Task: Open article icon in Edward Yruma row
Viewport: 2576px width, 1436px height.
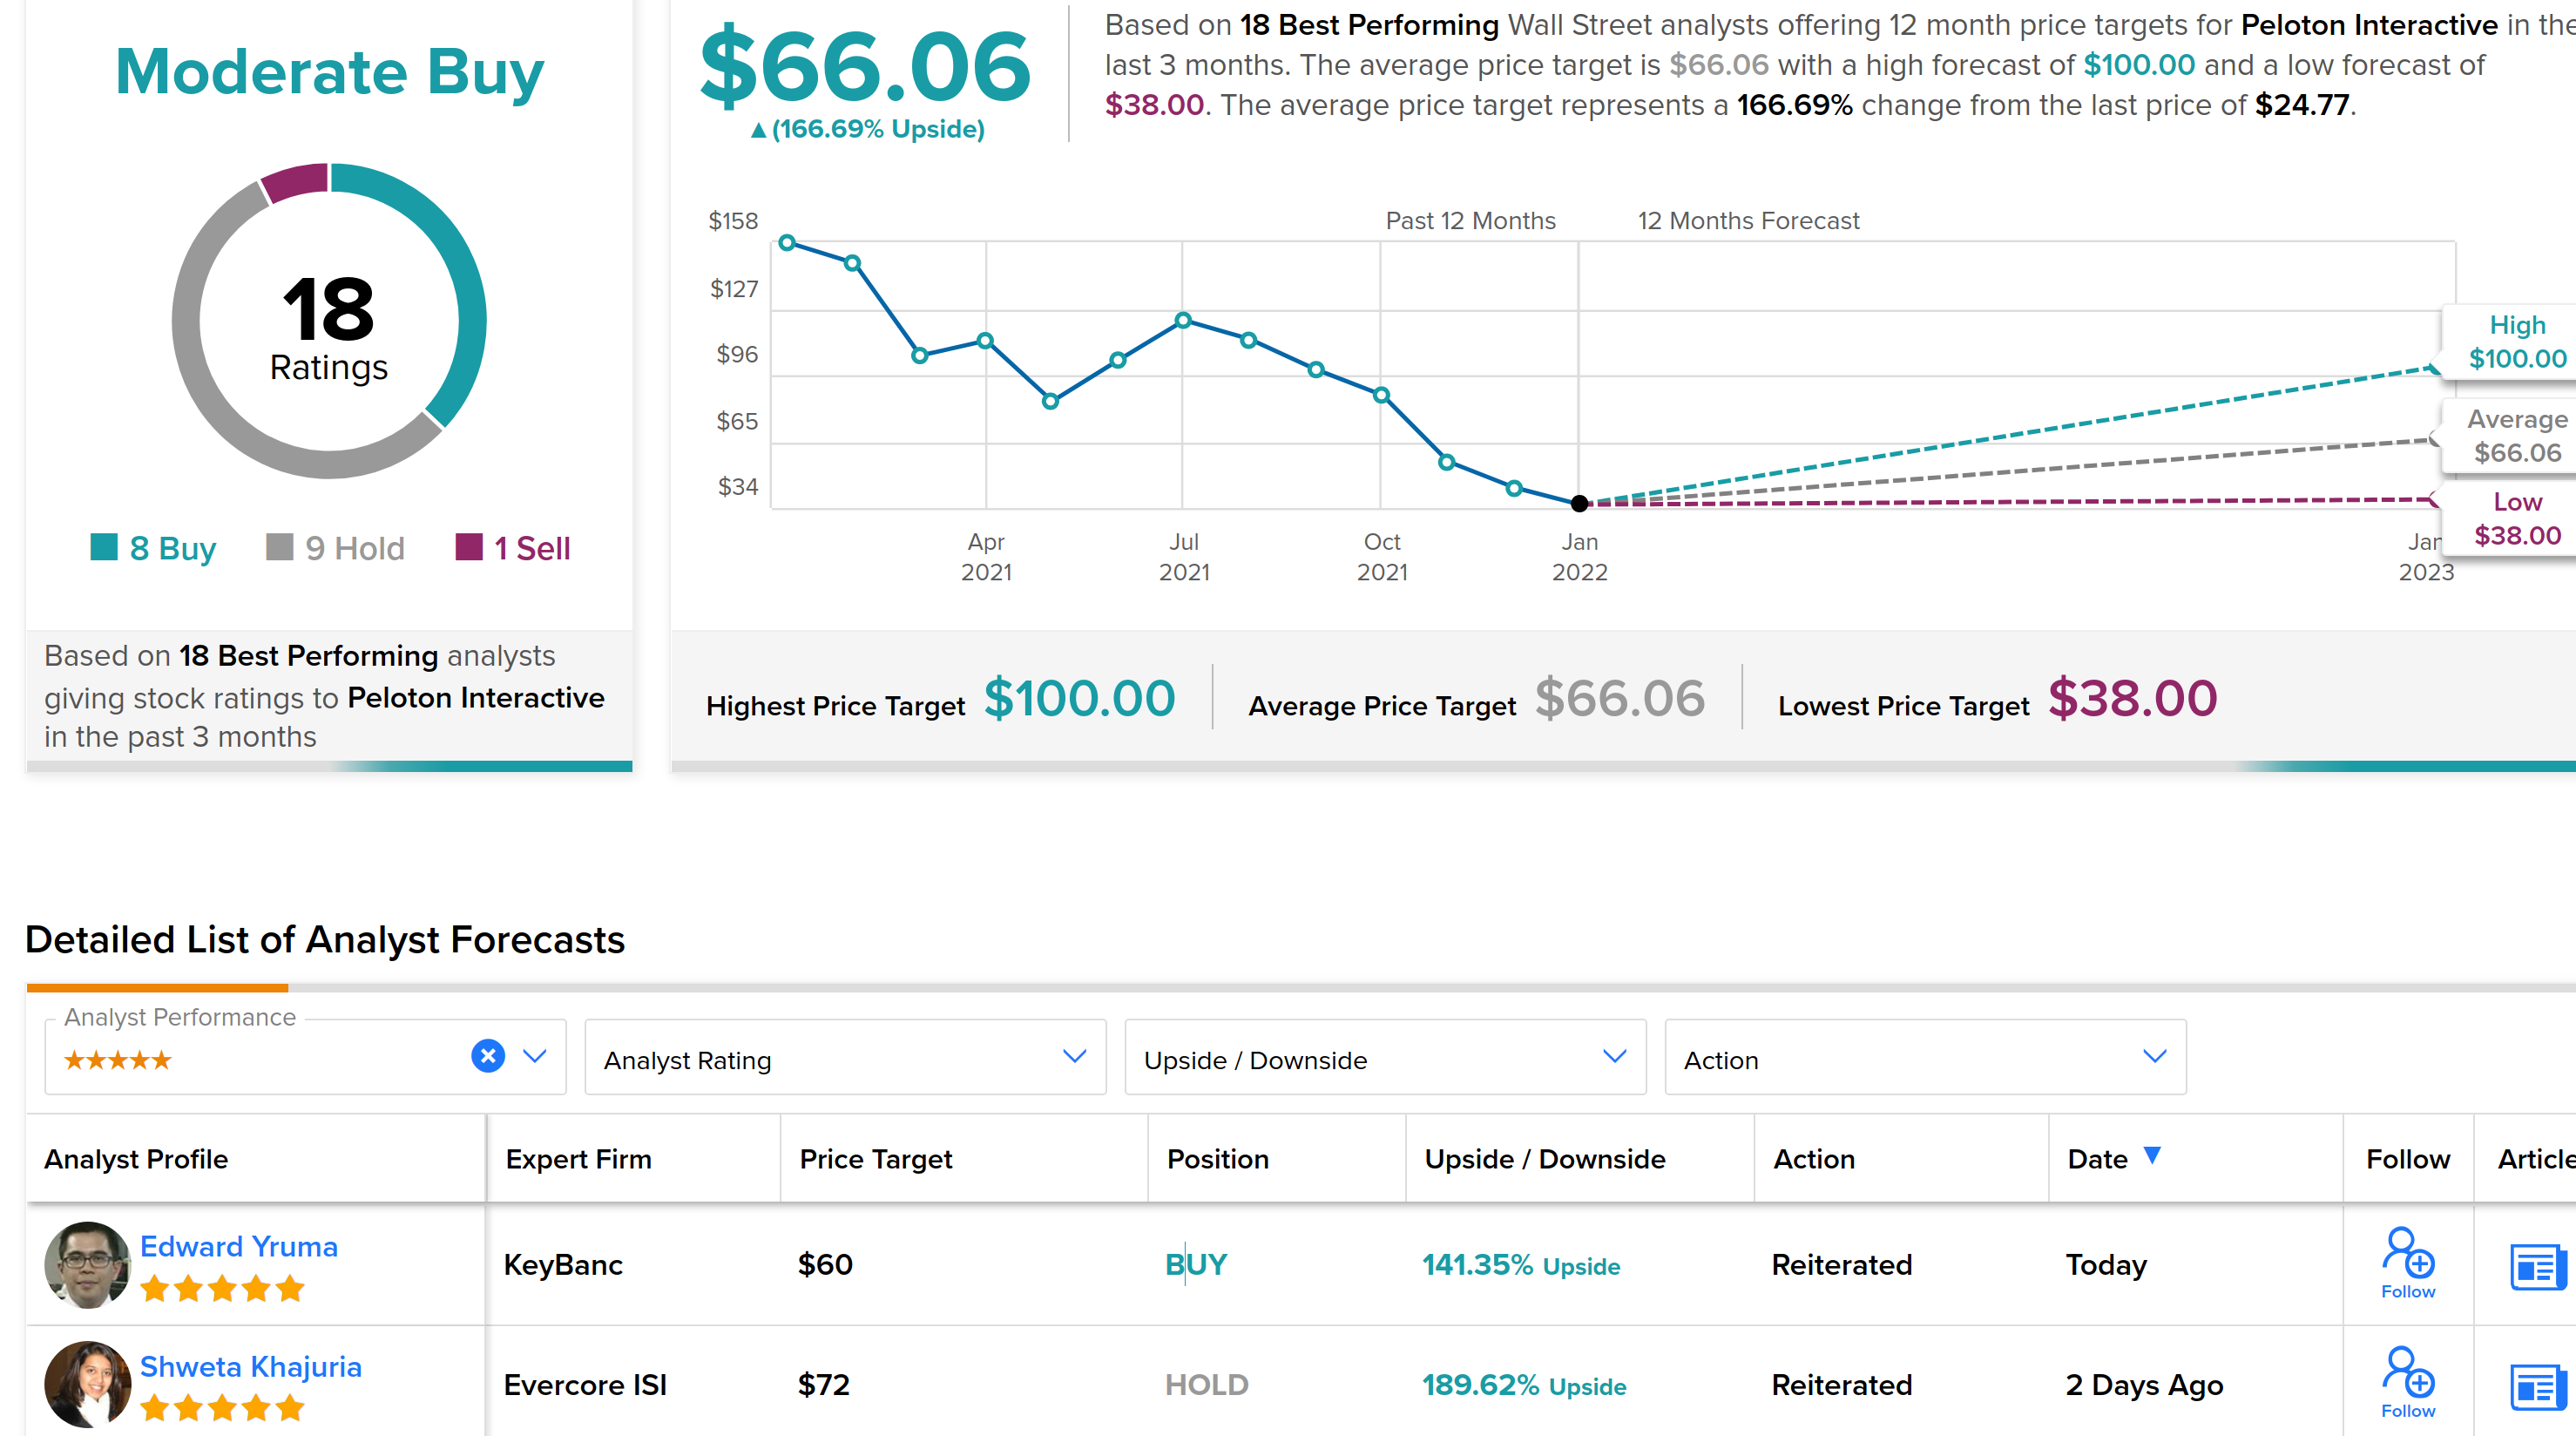Action: tap(2537, 1266)
